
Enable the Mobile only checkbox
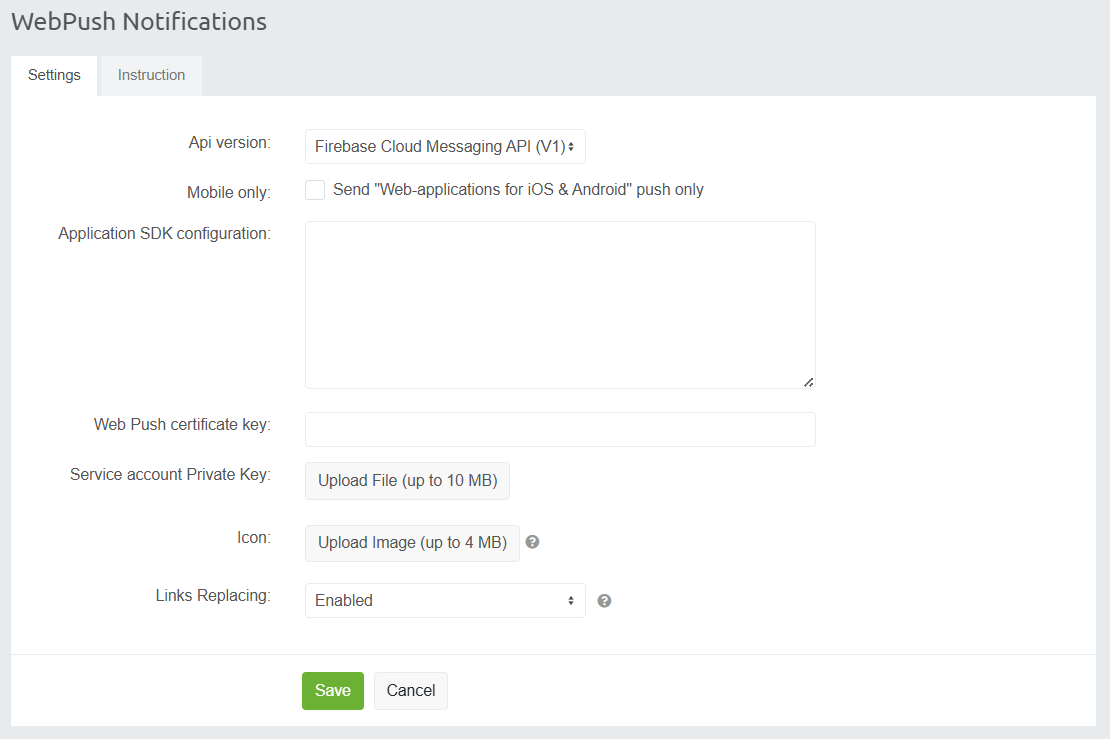[x=315, y=190]
